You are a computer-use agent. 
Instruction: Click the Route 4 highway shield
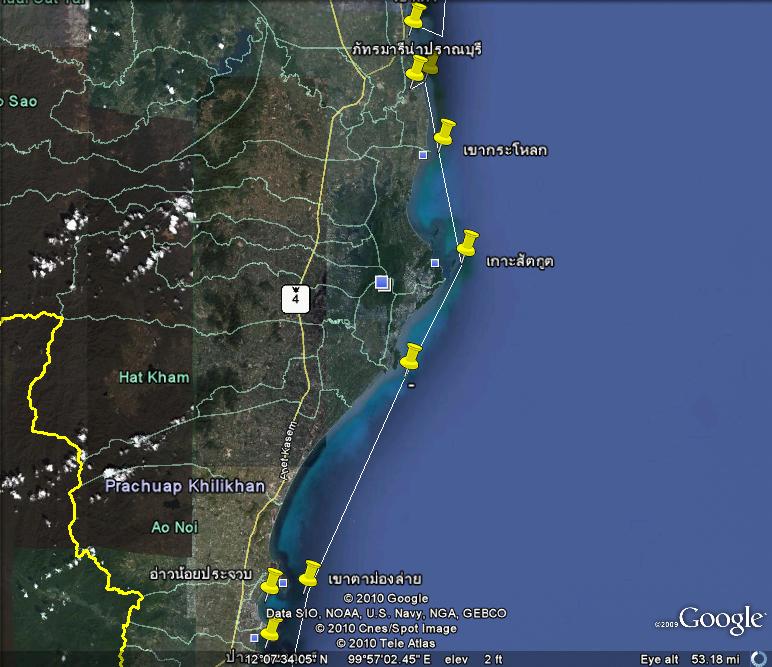click(295, 297)
